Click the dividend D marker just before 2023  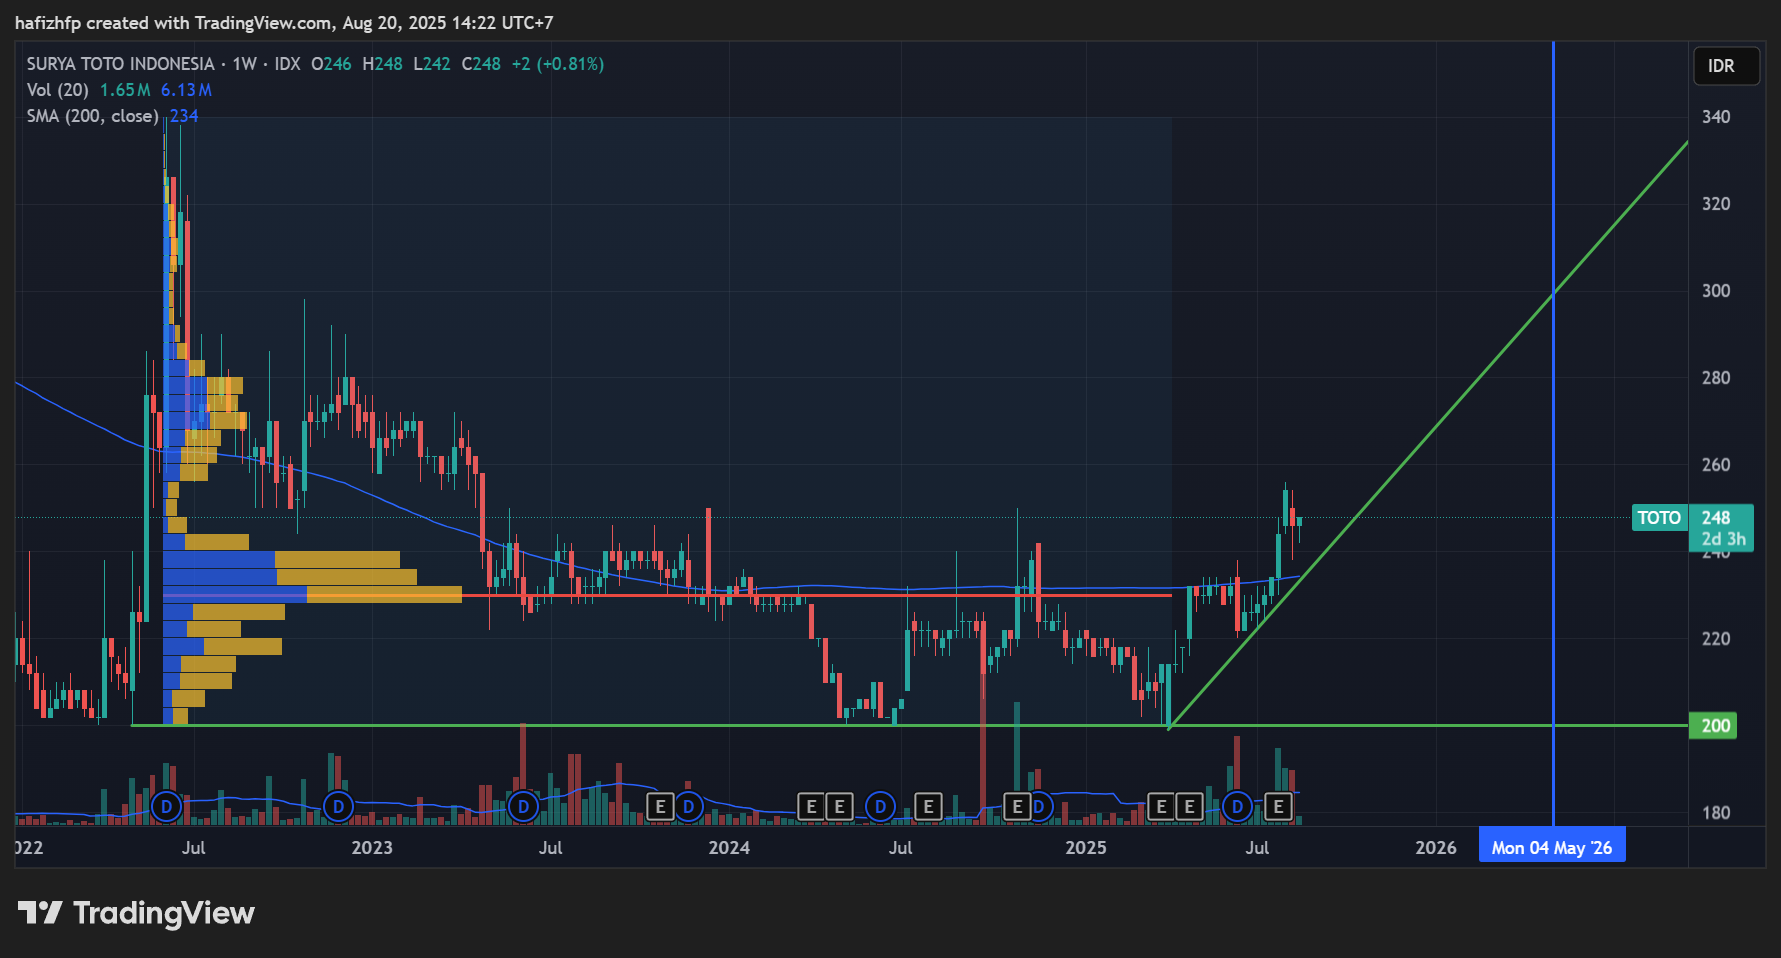coord(339,806)
